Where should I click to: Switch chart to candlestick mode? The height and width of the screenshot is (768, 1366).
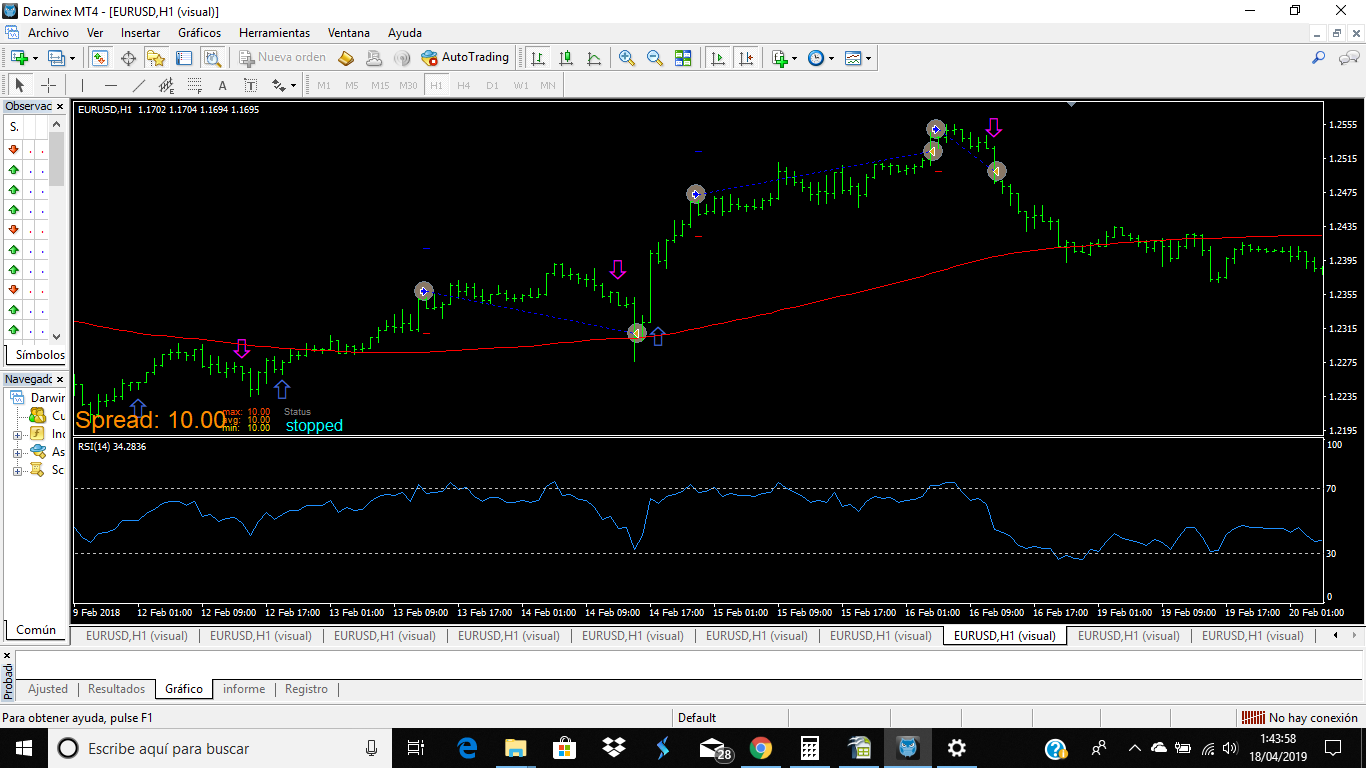point(566,58)
